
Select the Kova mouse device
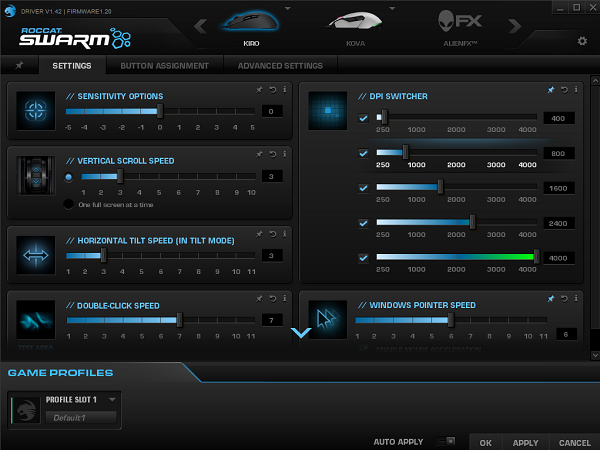click(355, 27)
